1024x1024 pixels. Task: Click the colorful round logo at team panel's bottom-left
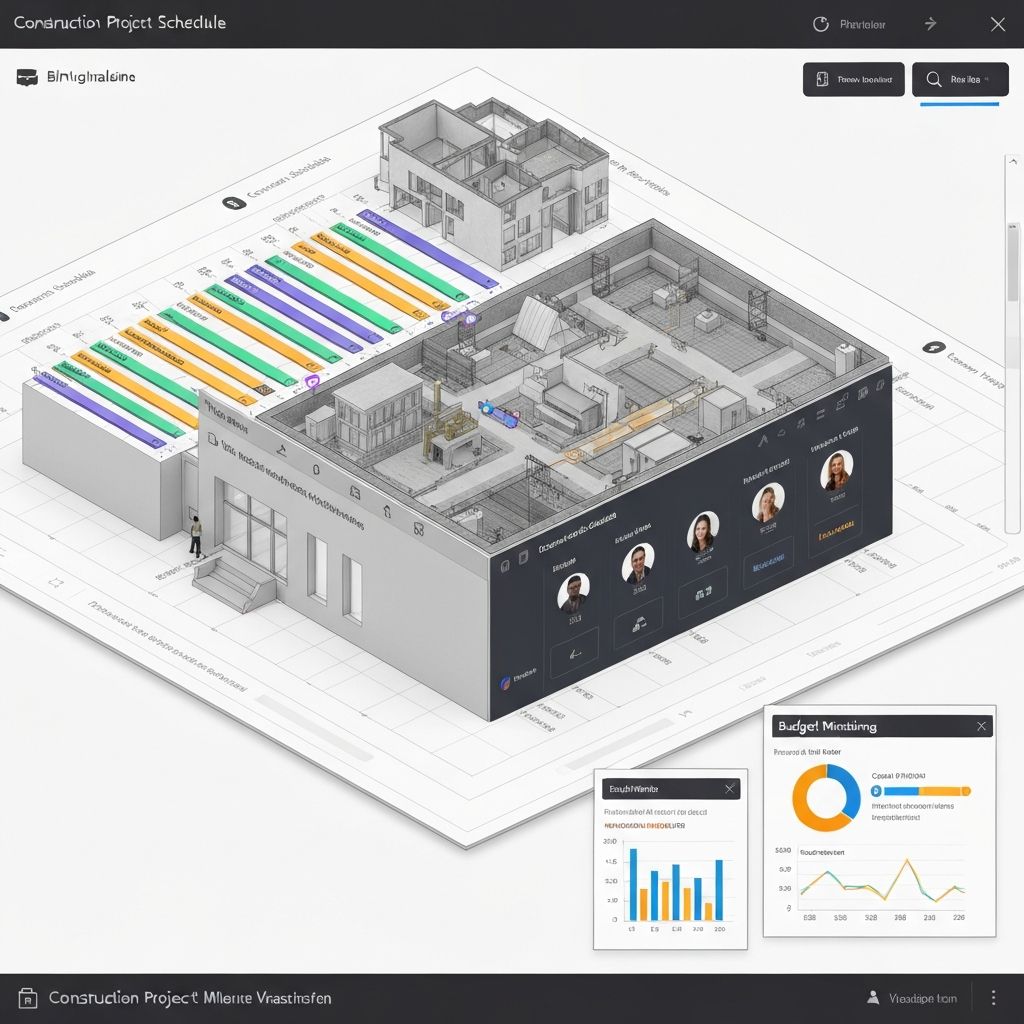(505, 683)
